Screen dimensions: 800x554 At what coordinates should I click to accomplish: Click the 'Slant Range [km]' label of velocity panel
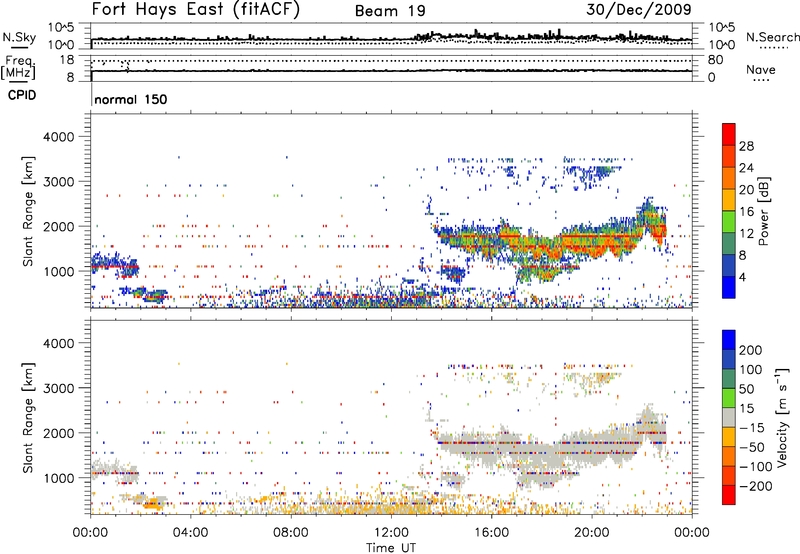28,418
